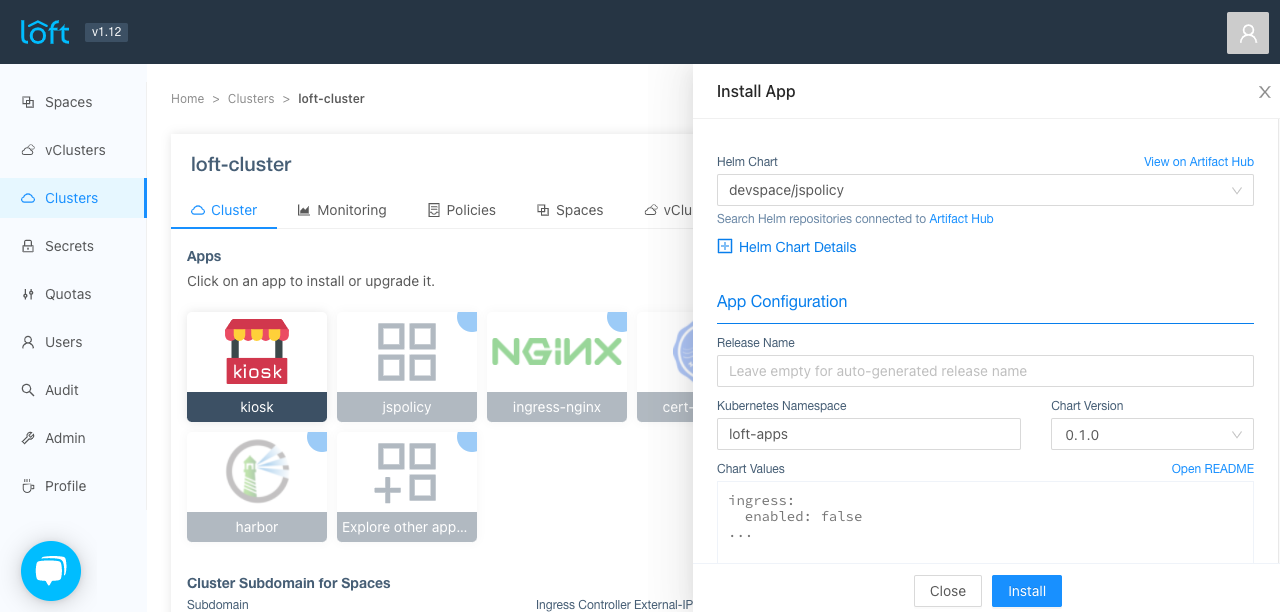Open the View on Artifact Hub link
Viewport: 1280px width, 612px height.
(x=1198, y=162)
